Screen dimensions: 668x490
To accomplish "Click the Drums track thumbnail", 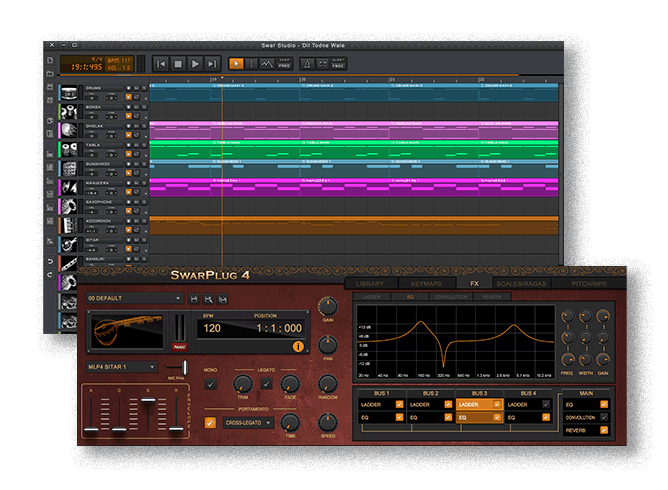I will 69,92.
